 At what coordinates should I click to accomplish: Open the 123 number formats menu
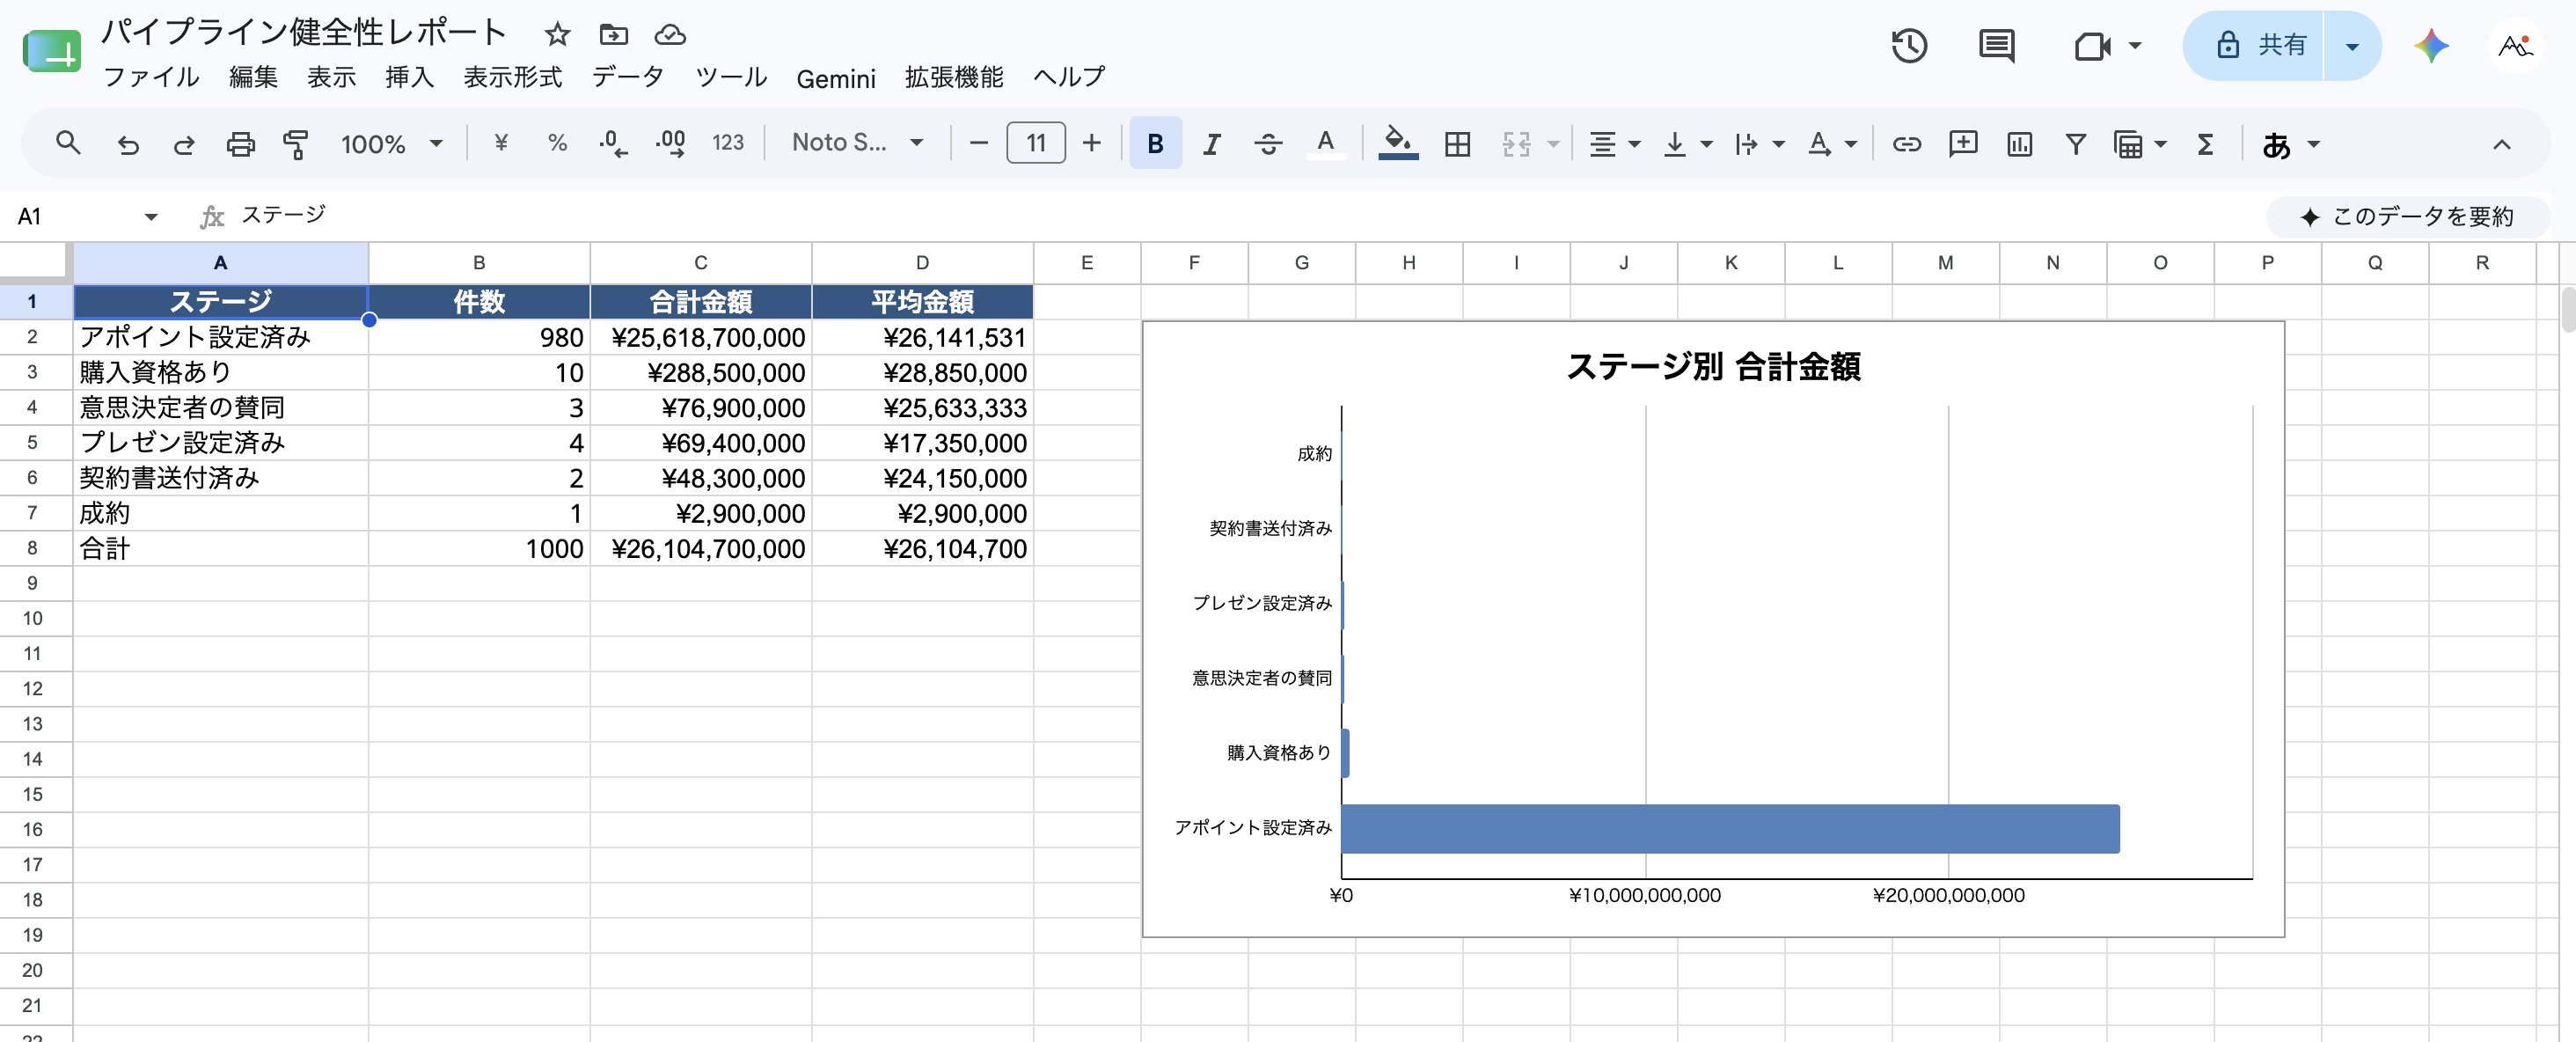[727, 143]
